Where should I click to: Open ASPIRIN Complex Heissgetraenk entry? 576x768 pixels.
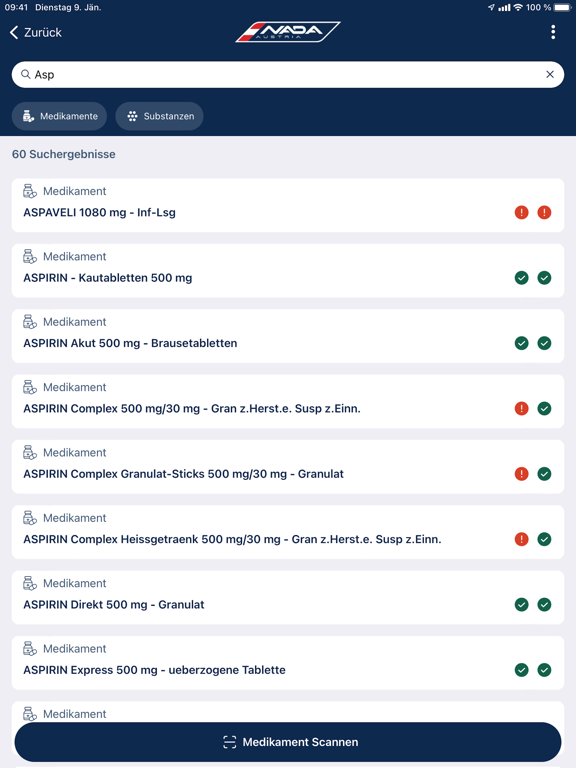pos(288,532)
